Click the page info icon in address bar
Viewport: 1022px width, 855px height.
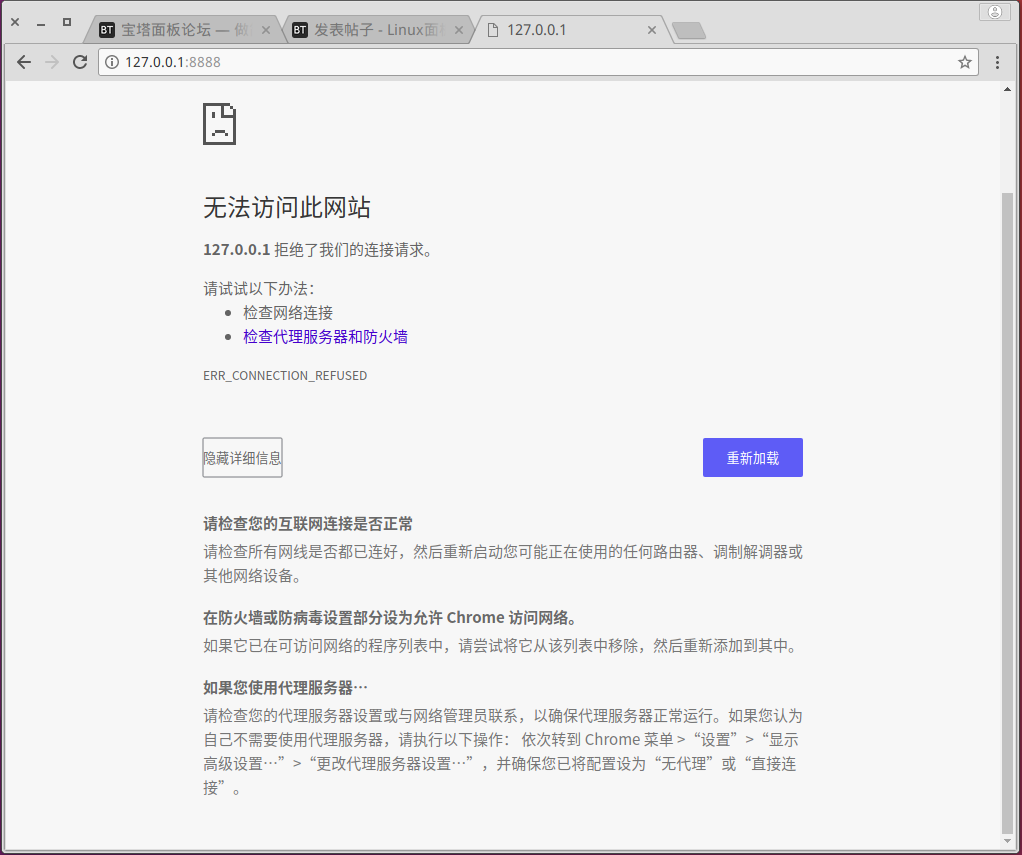pos(110,62)
